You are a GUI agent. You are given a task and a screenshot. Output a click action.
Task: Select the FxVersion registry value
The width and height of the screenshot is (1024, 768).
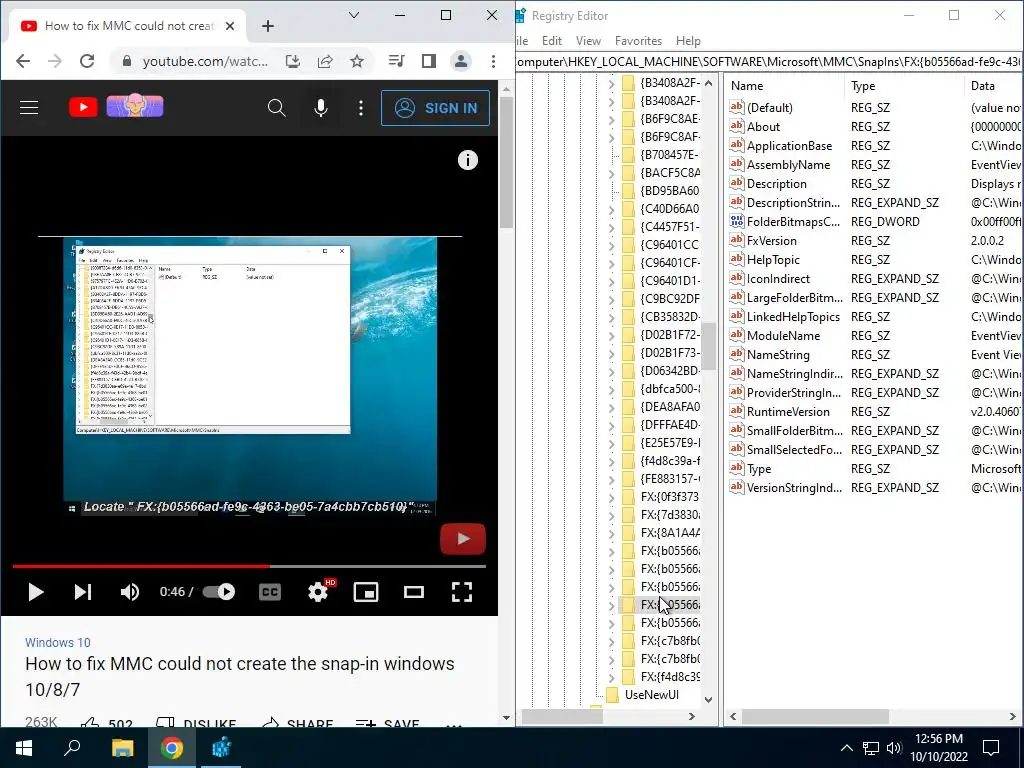point(771,241)
